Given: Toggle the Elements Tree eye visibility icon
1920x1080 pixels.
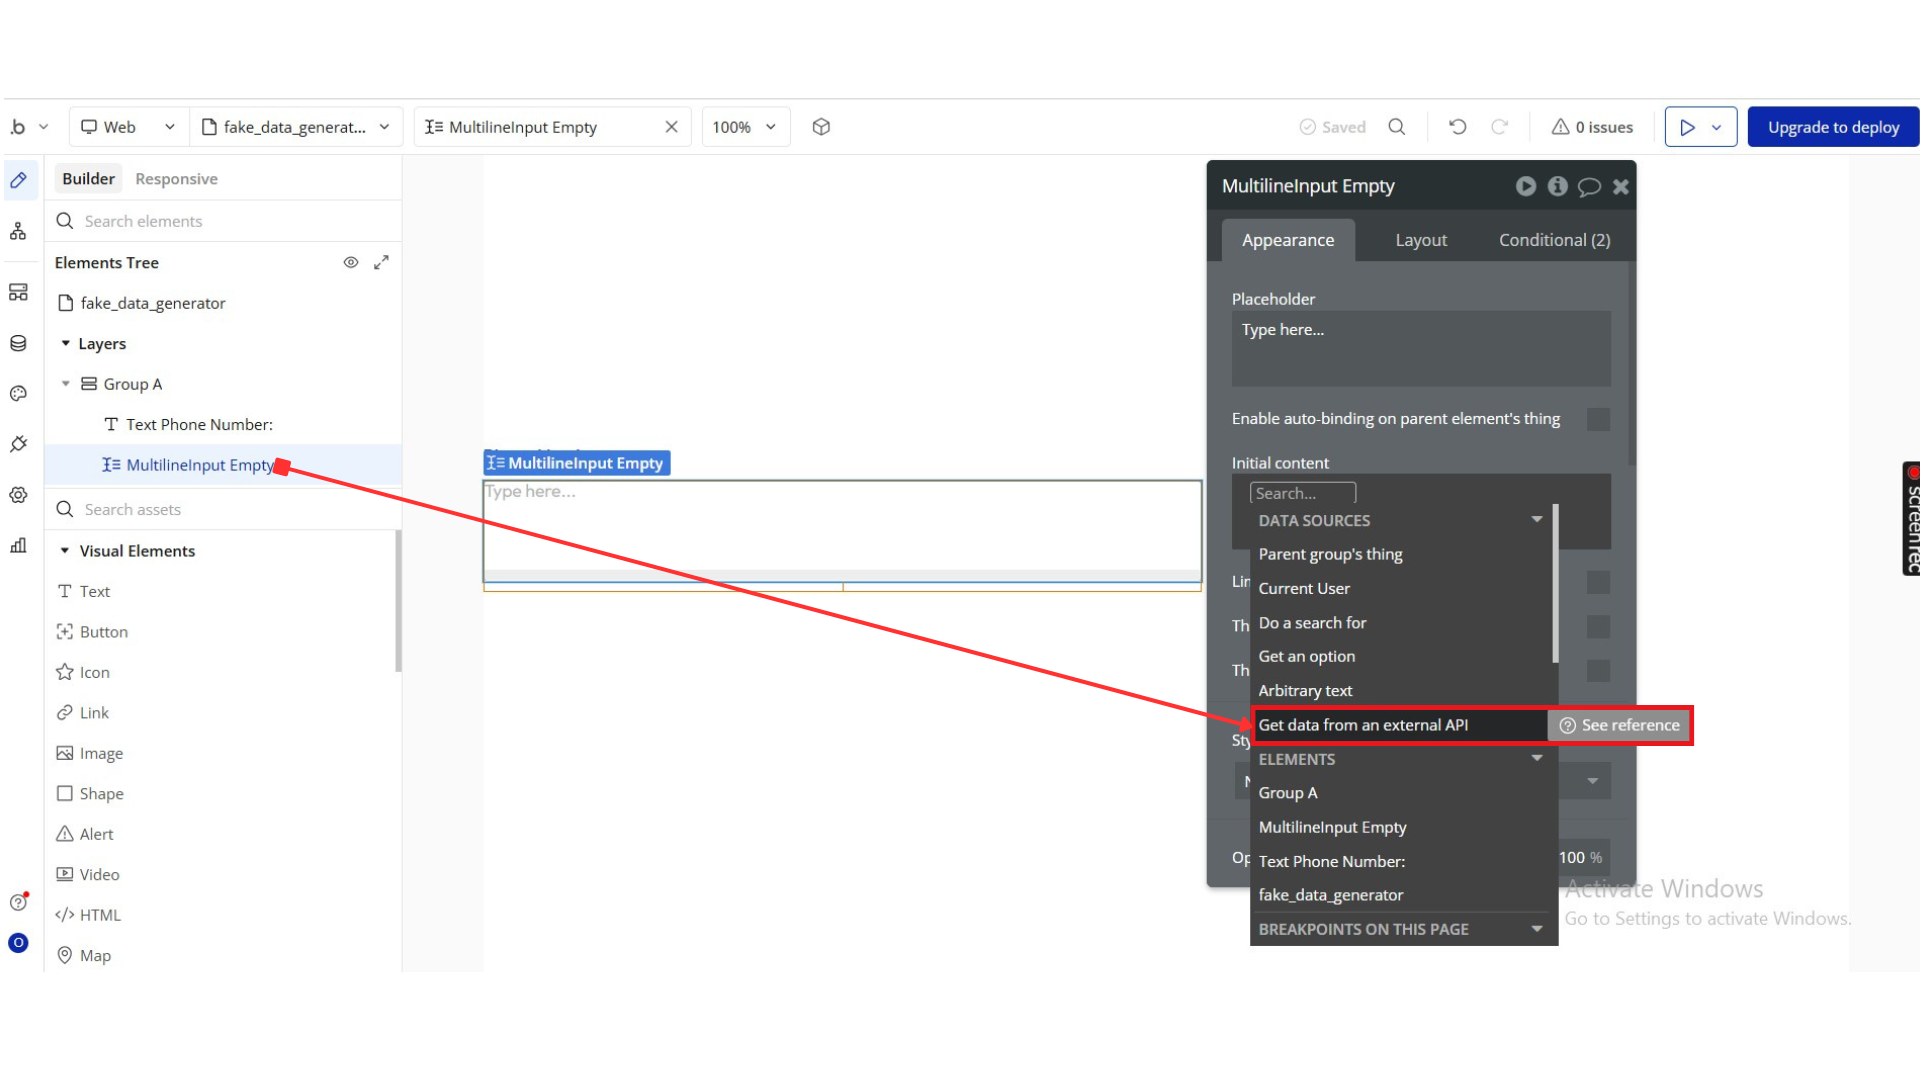Looking at the screenshot, I should click(351, 262).
